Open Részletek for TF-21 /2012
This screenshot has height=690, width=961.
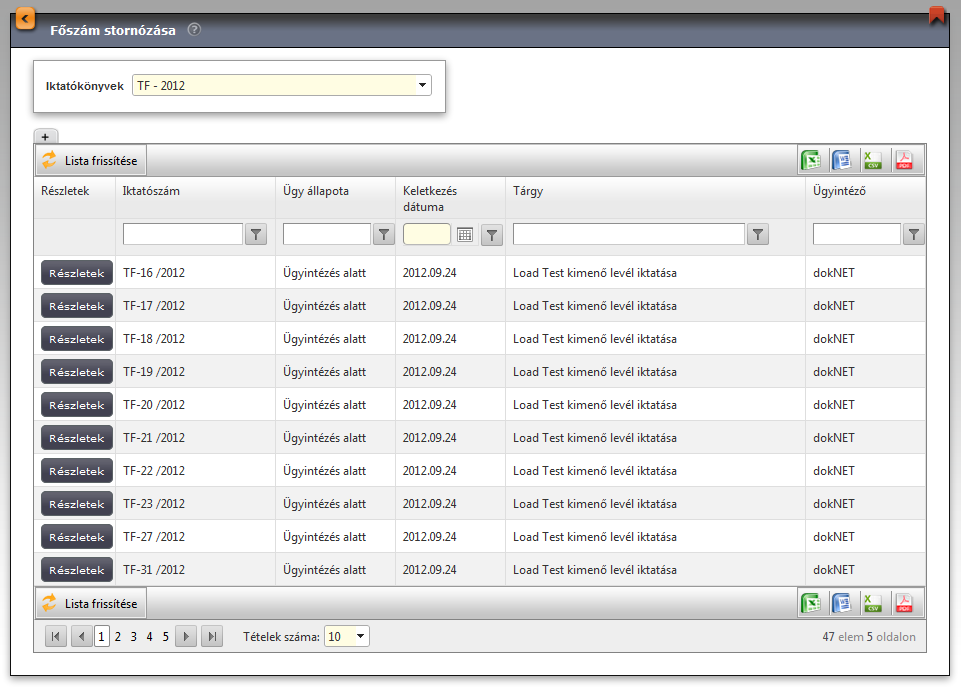(77, 438)
